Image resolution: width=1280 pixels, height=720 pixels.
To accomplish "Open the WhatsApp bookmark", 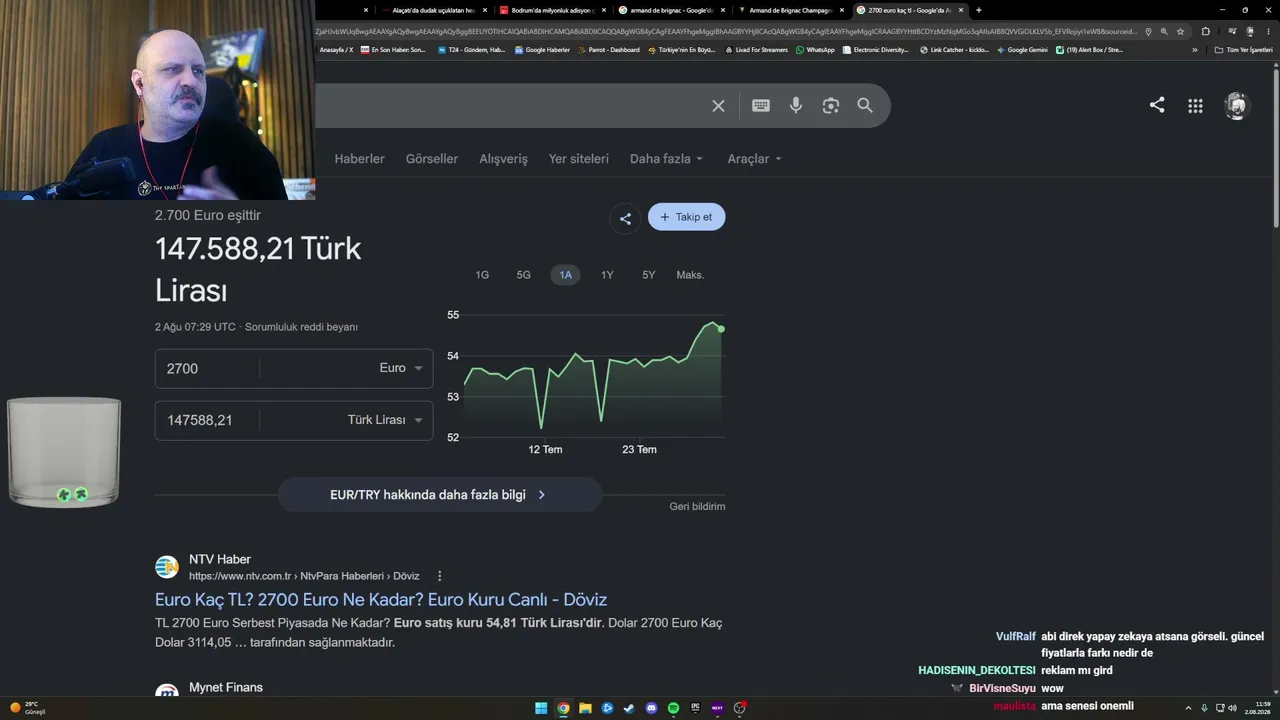I will 815,50.
